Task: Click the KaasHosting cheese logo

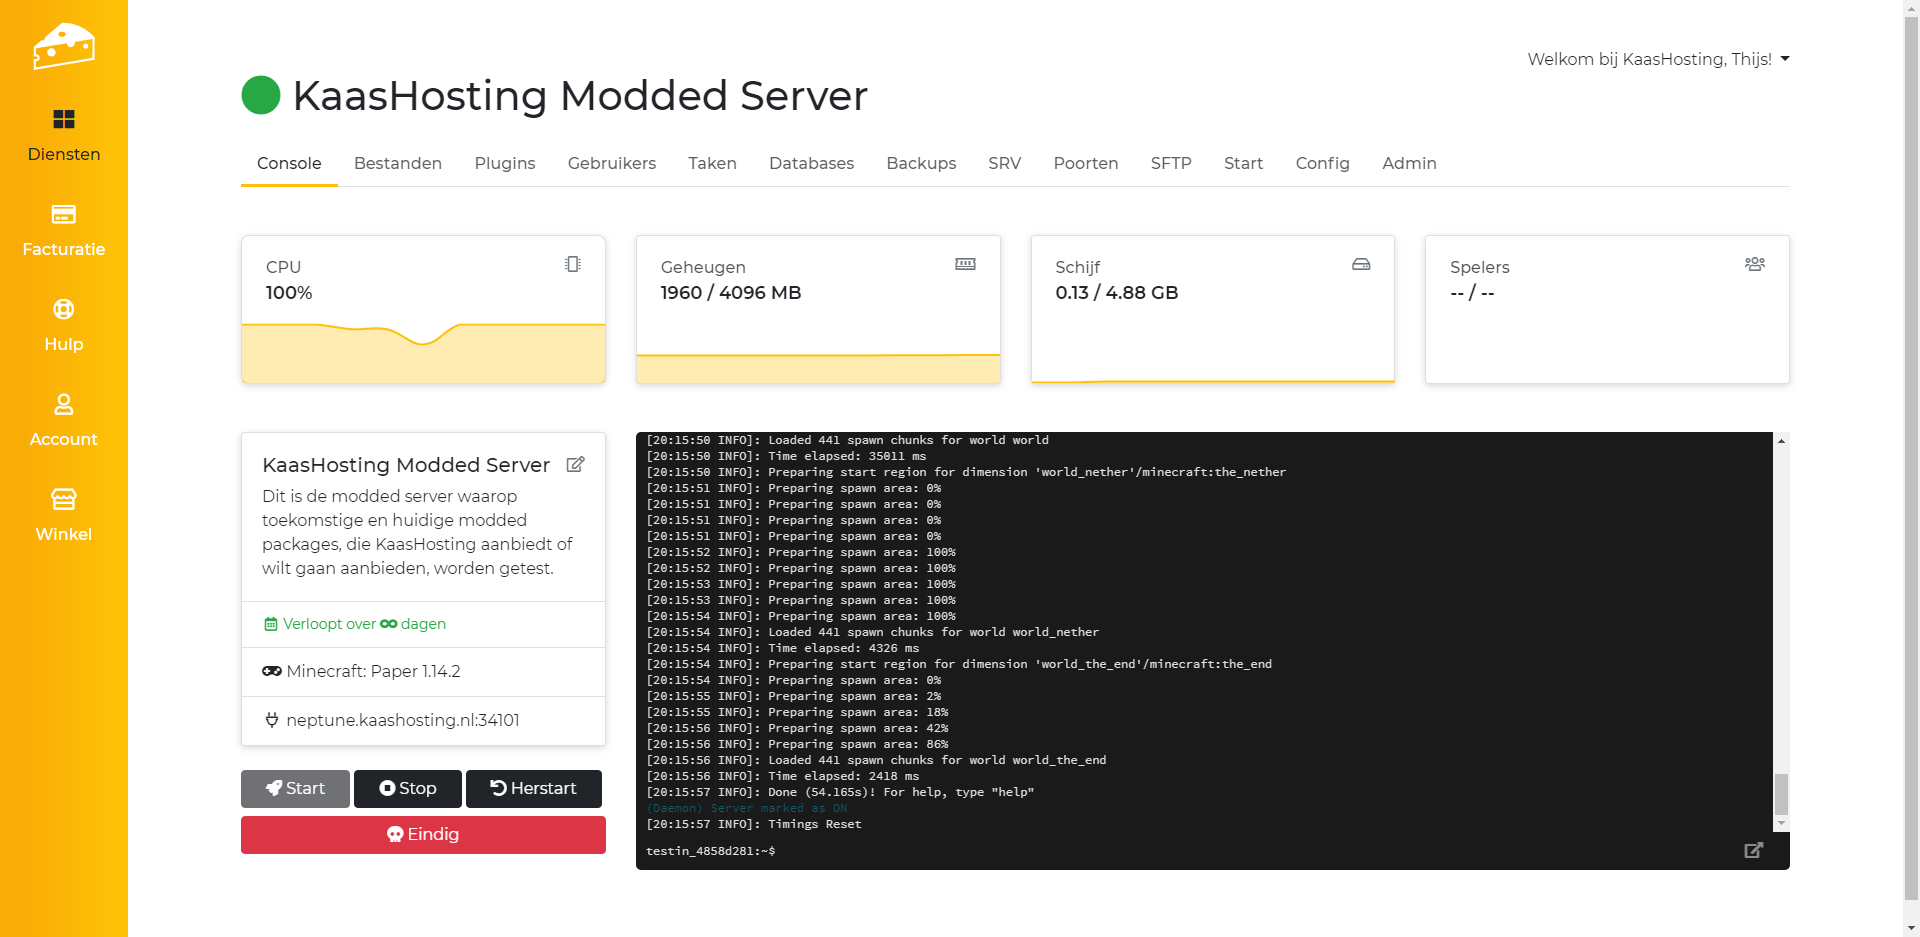Action: point(64,46)
